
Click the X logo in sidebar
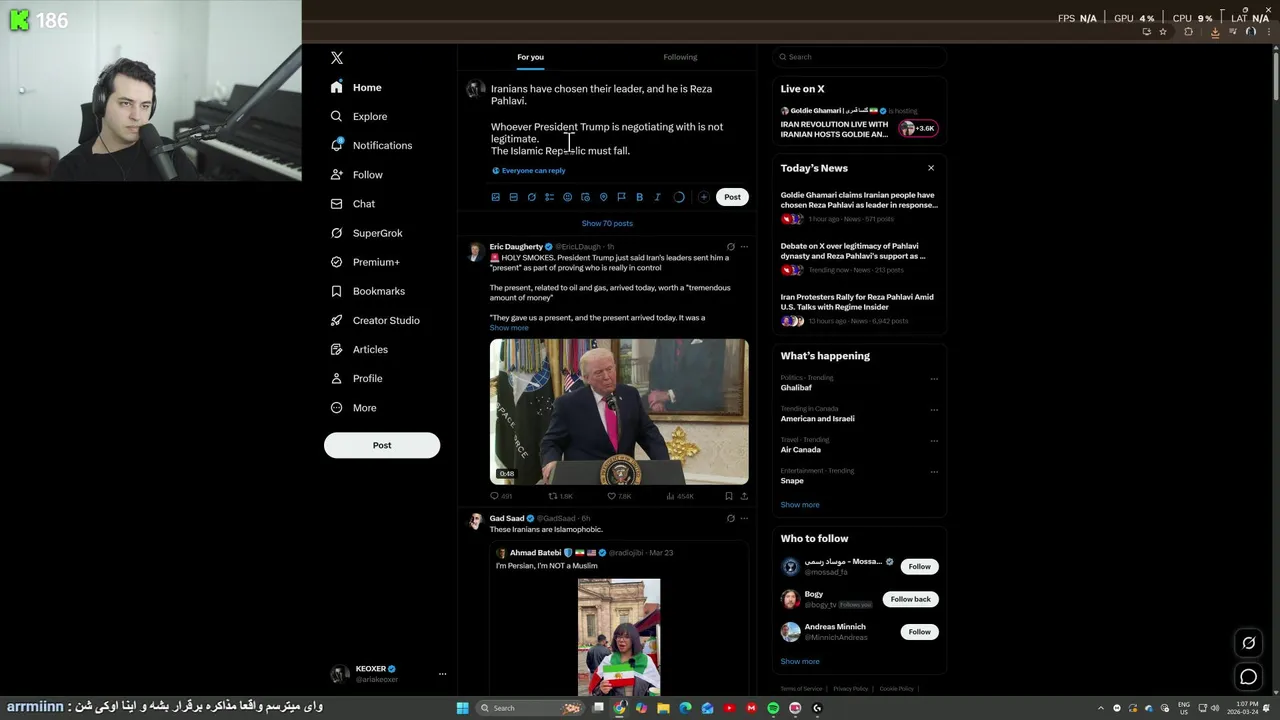pyautogui.click(x=337, y=58)
